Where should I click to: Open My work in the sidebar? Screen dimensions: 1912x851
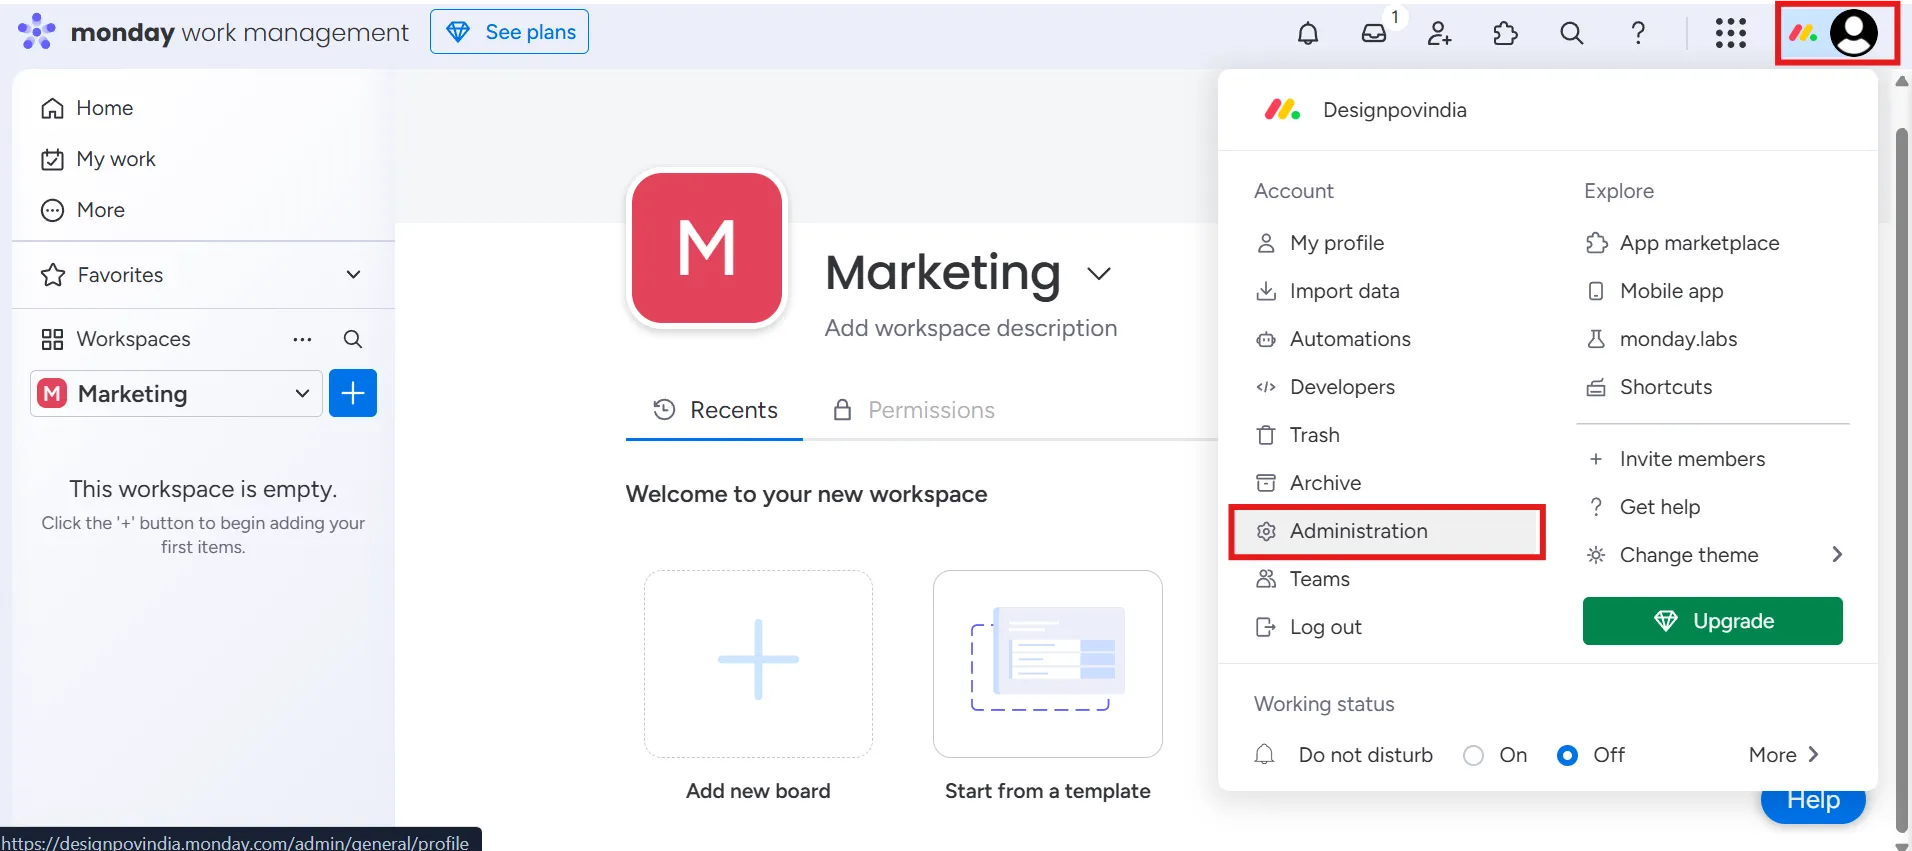click(x=98, y=159)
